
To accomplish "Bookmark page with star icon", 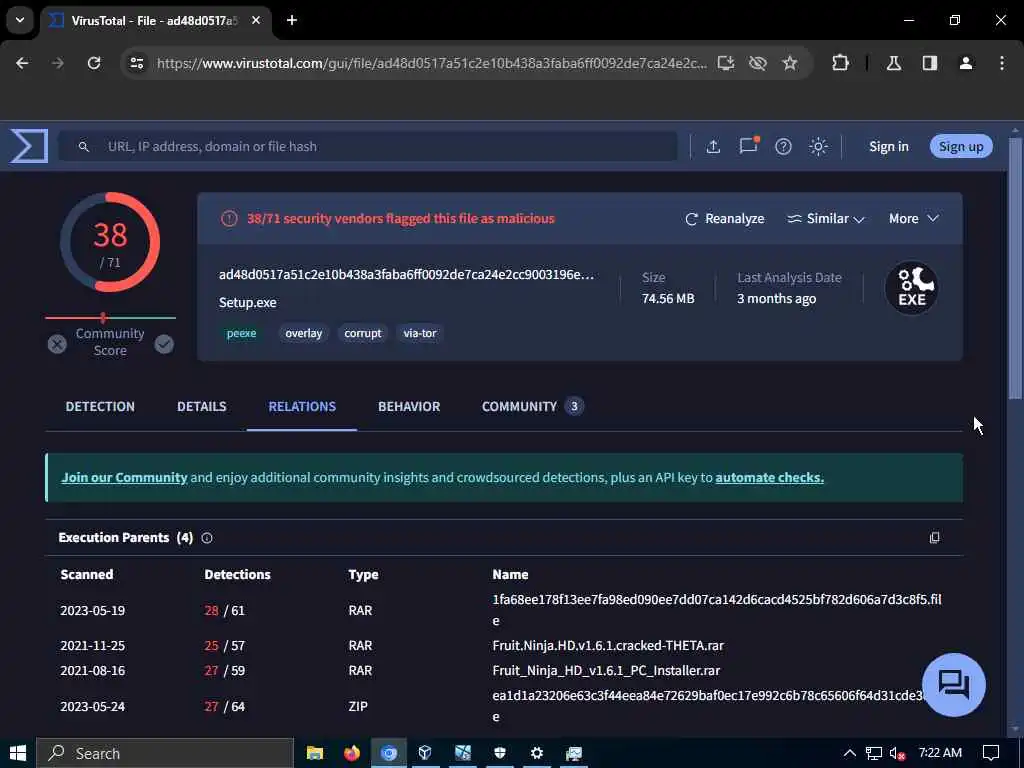I will pos(790,63).
